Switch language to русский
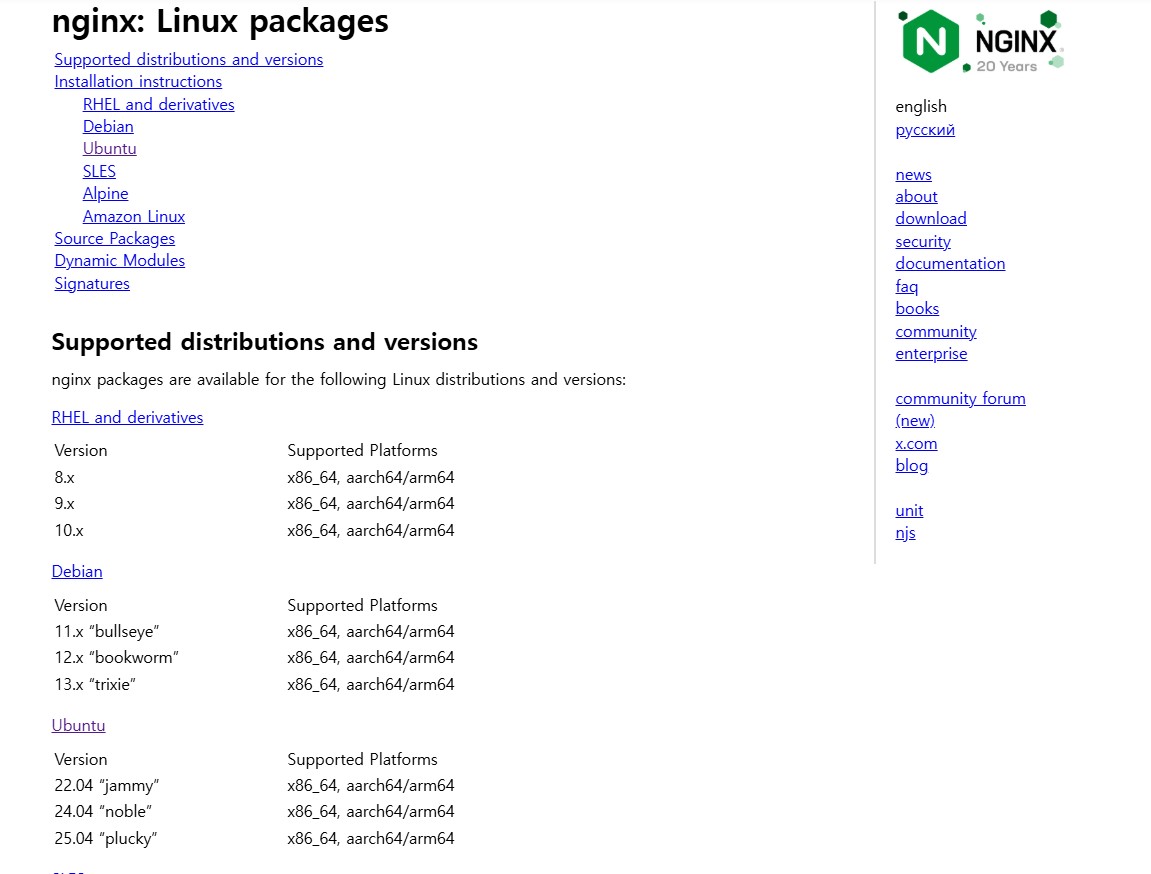 click(925, 130)
